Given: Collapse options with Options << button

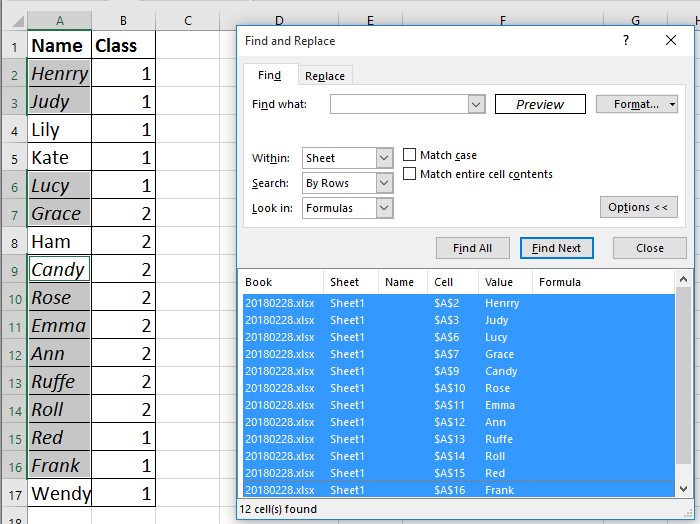Looking at the screenshot, I should tap(637, 207).
